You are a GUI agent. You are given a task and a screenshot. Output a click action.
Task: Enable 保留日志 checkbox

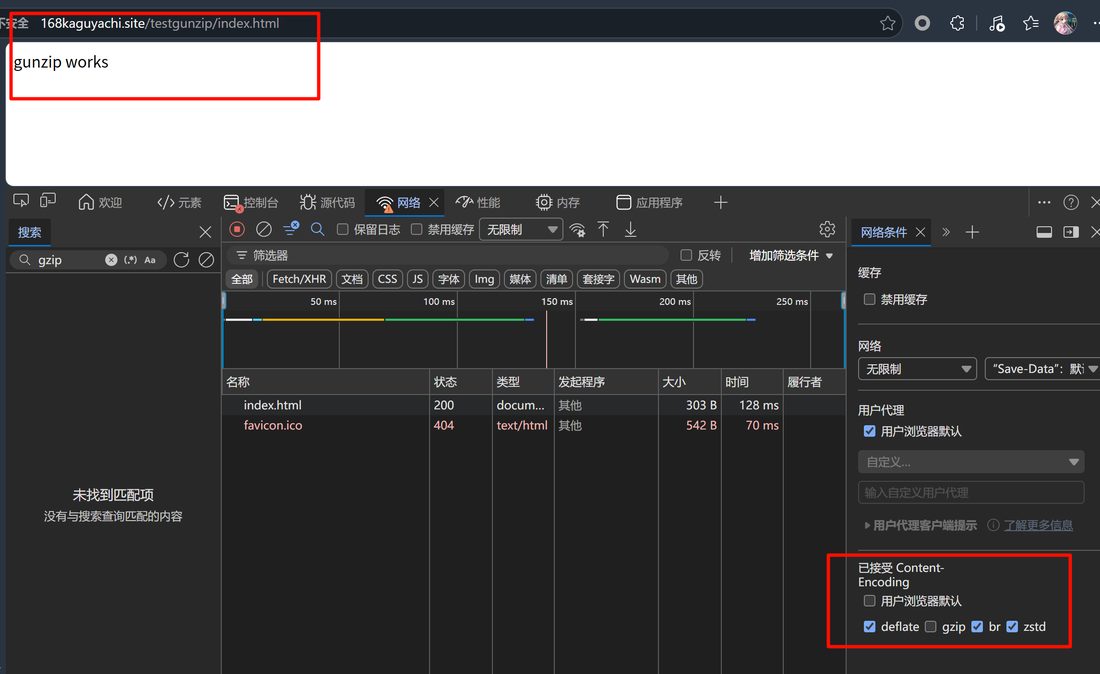pyautogui.click(x=342, y=229)
